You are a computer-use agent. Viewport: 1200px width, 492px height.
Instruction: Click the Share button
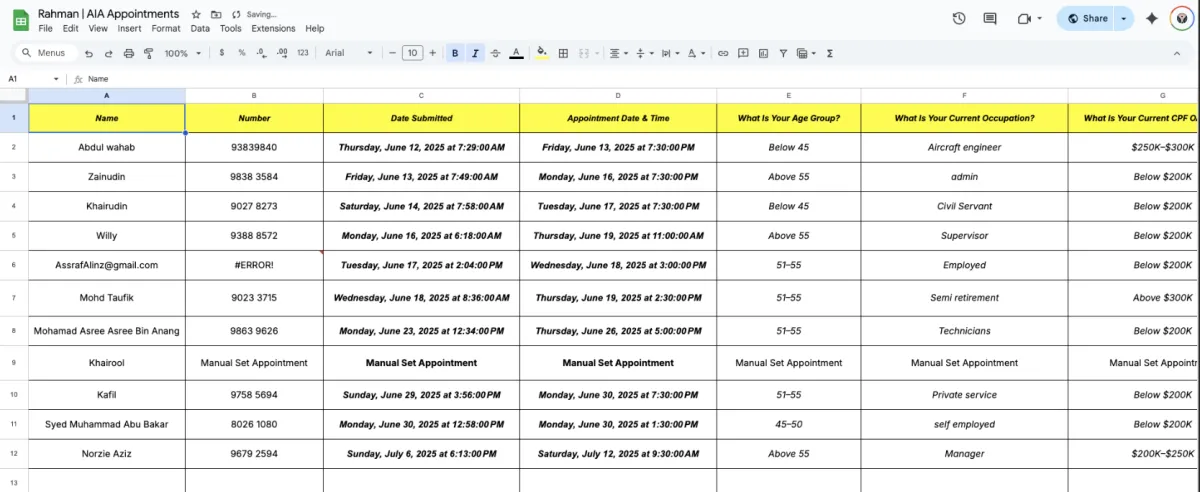(x=1087, y=18)
